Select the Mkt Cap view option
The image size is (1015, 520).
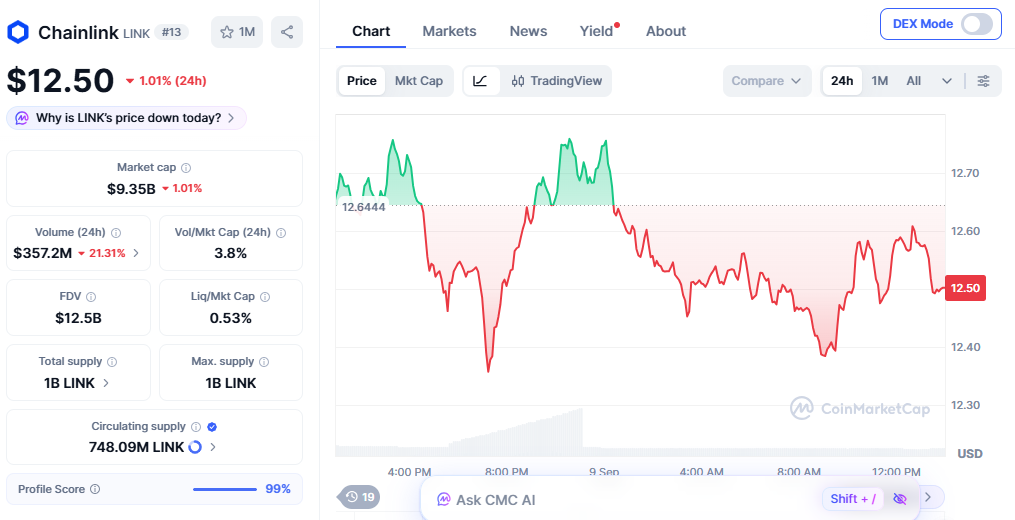(x=419, y=81)
